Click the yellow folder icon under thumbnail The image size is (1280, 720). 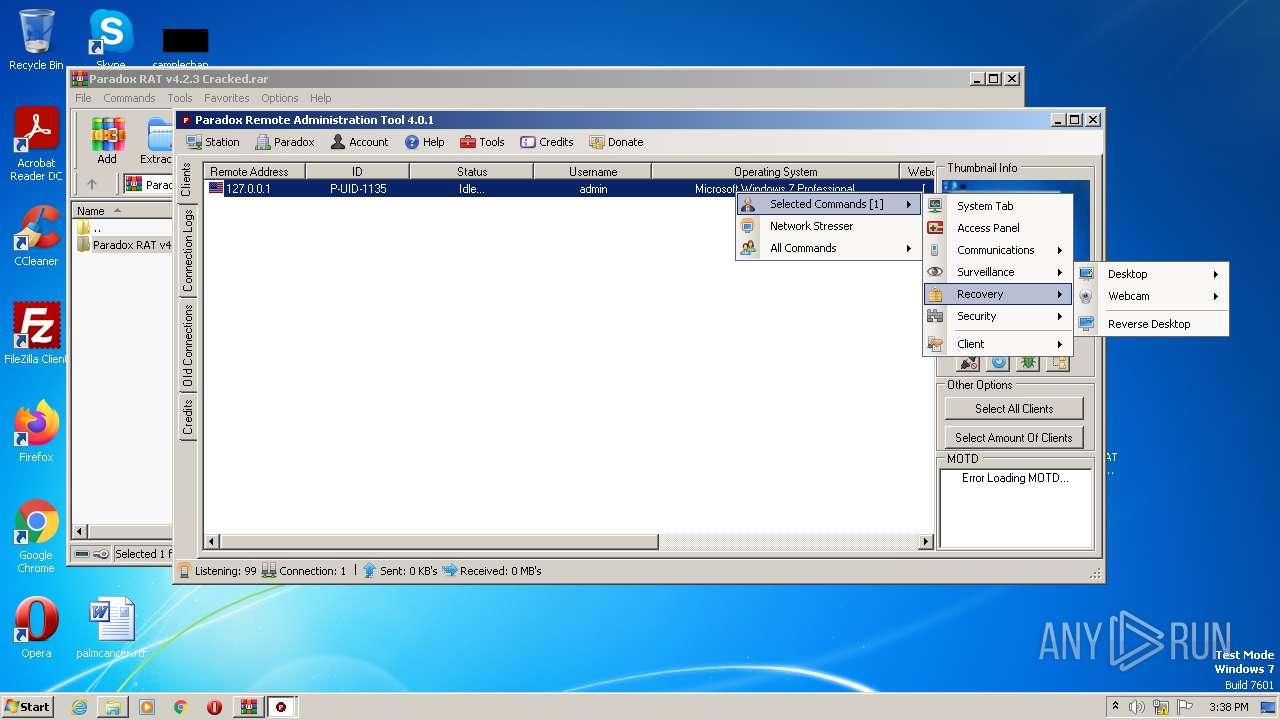pos(1058,364)
